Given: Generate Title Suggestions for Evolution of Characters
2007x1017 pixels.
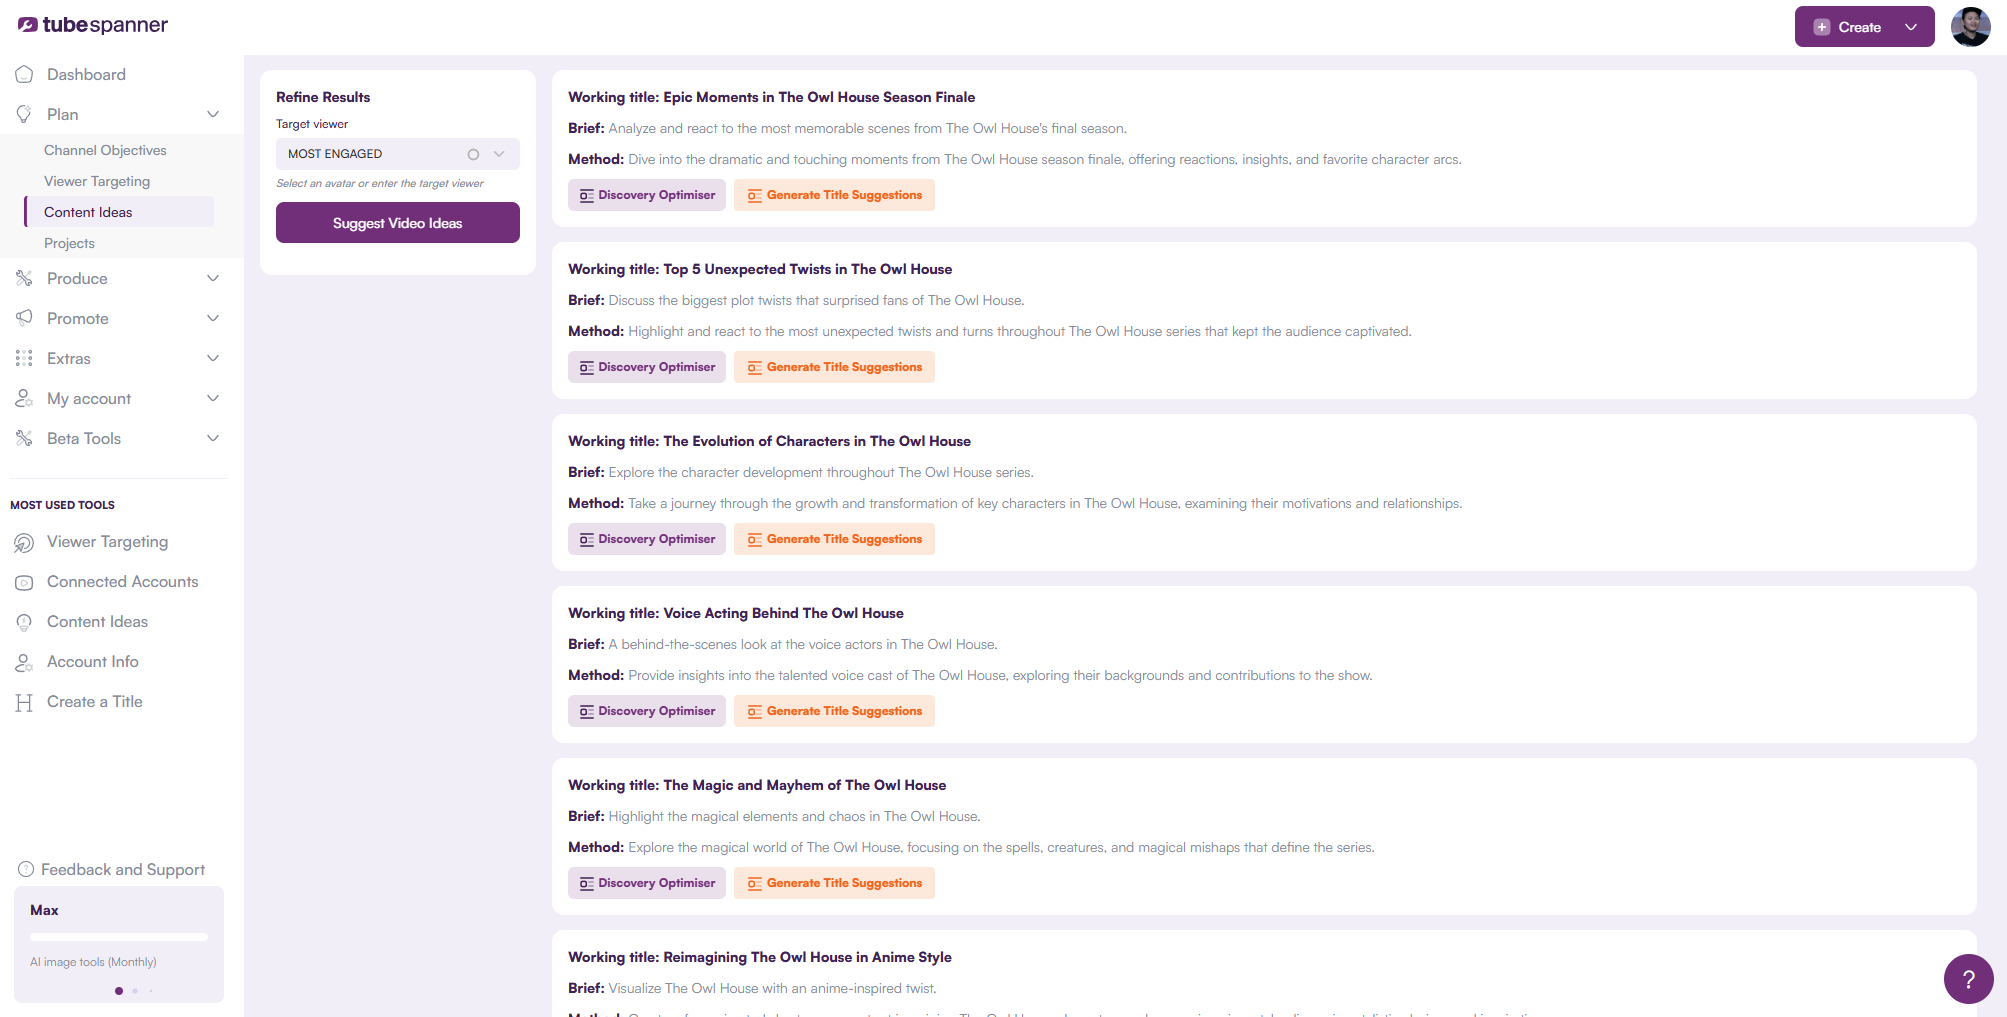Looking at the screenshot, I should click(x=834, y=539).
